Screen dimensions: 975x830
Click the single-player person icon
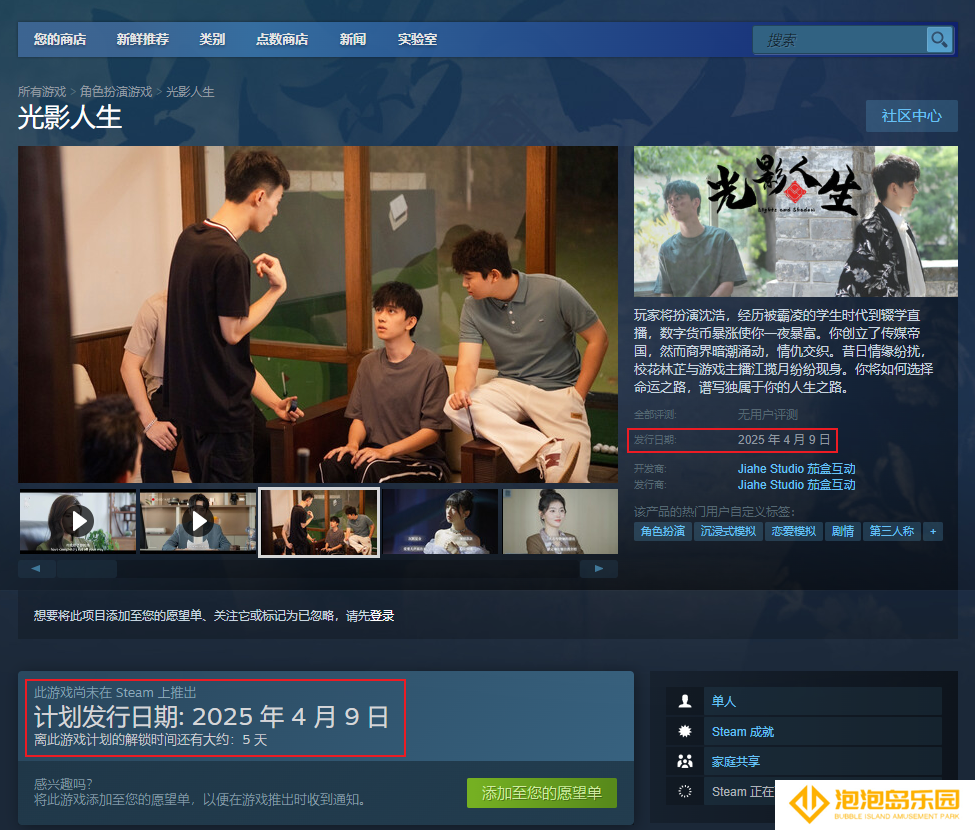click(685, 701)
